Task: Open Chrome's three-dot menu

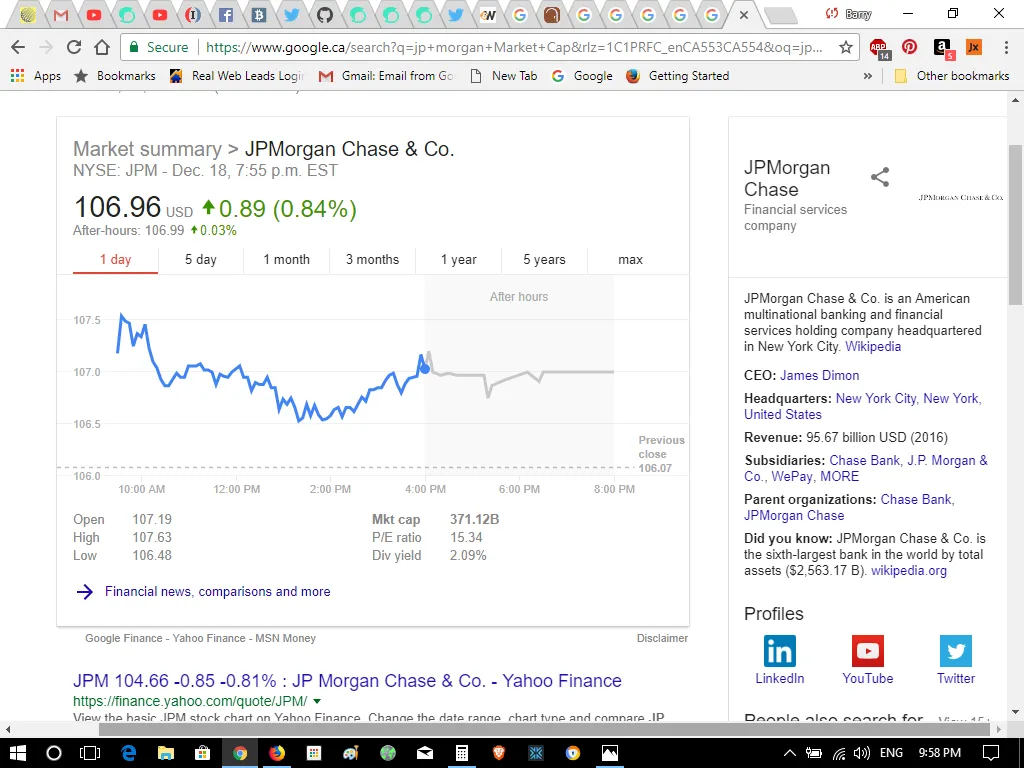Action: pos(1006,47)
